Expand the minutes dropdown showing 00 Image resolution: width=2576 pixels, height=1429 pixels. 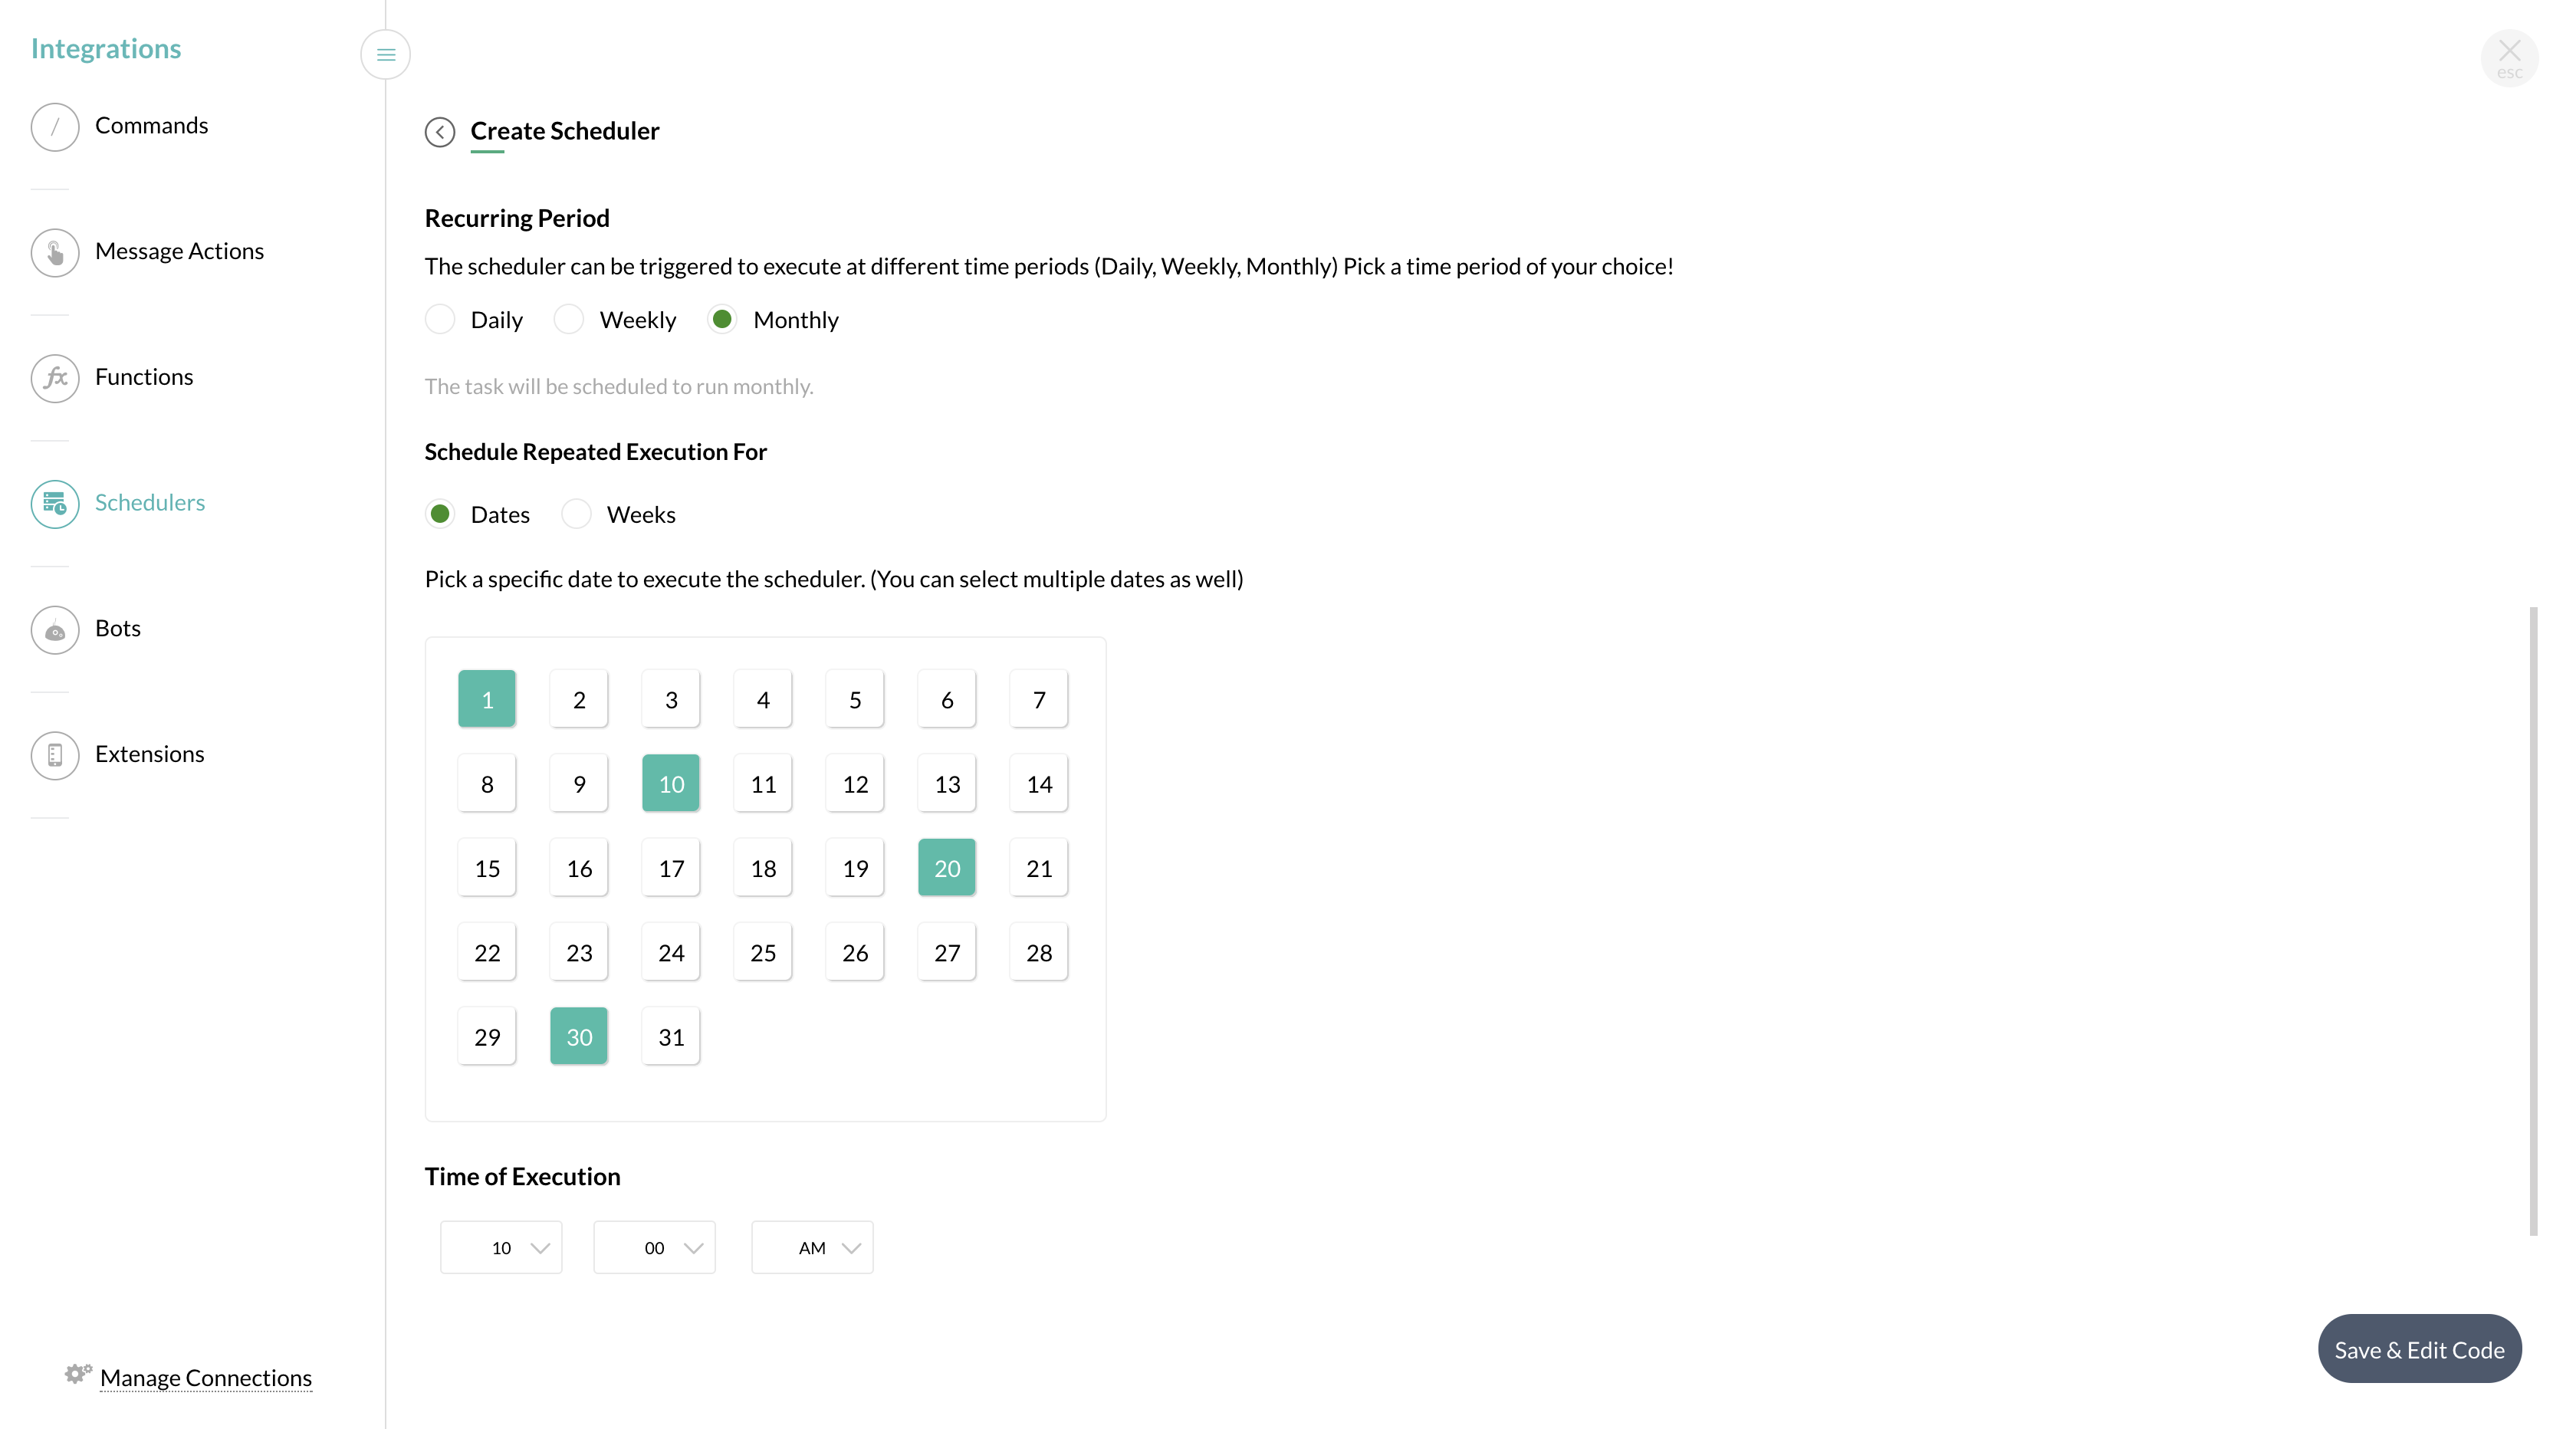coord(654,1248)
